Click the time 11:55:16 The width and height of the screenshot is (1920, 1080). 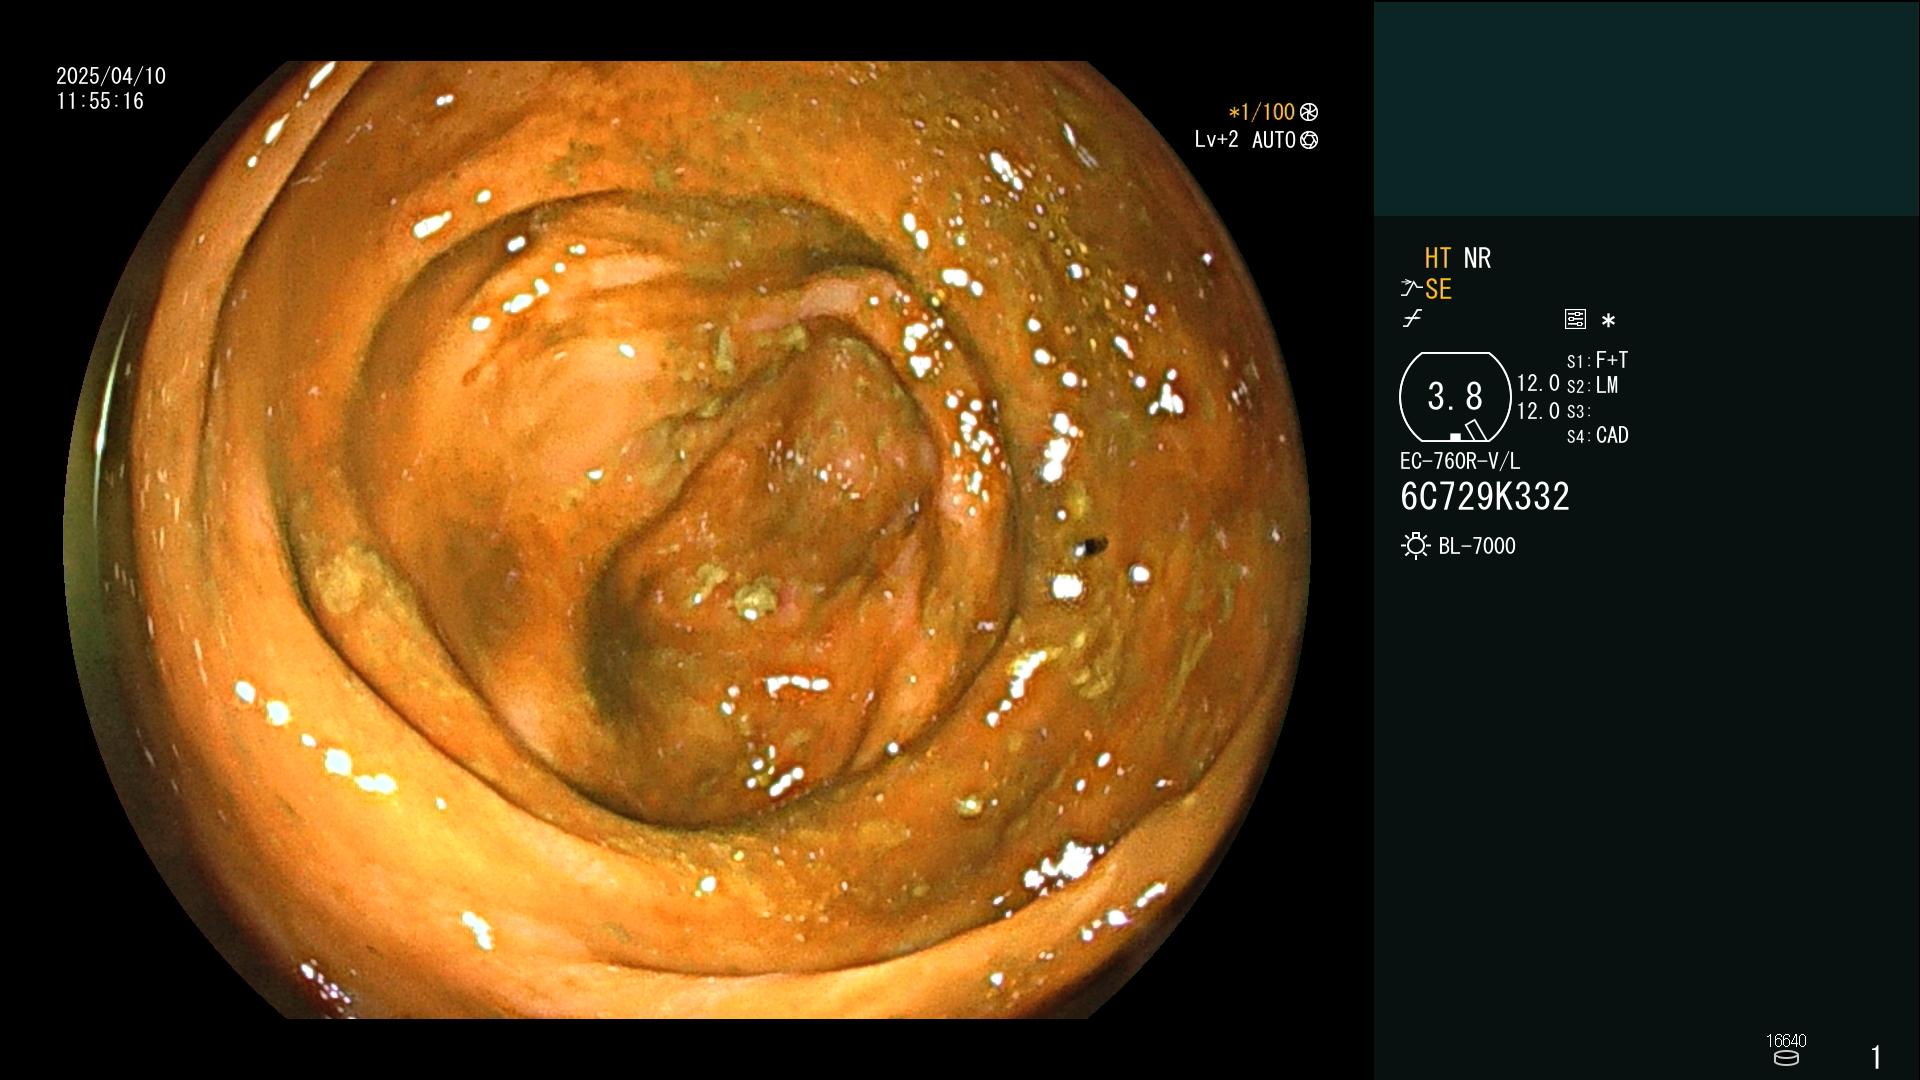click(x=100, y=101)
